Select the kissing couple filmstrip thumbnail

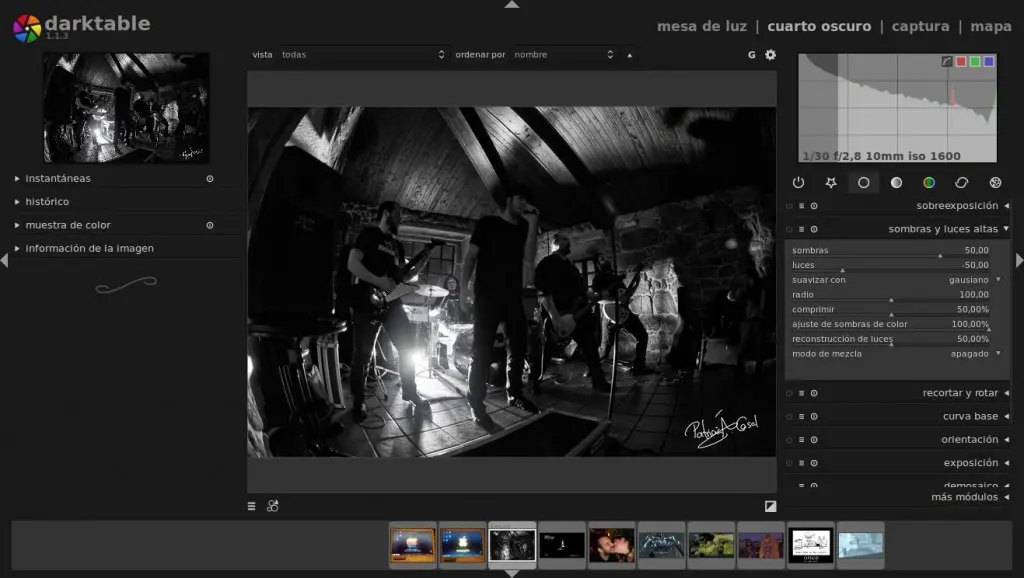point(611,545)
